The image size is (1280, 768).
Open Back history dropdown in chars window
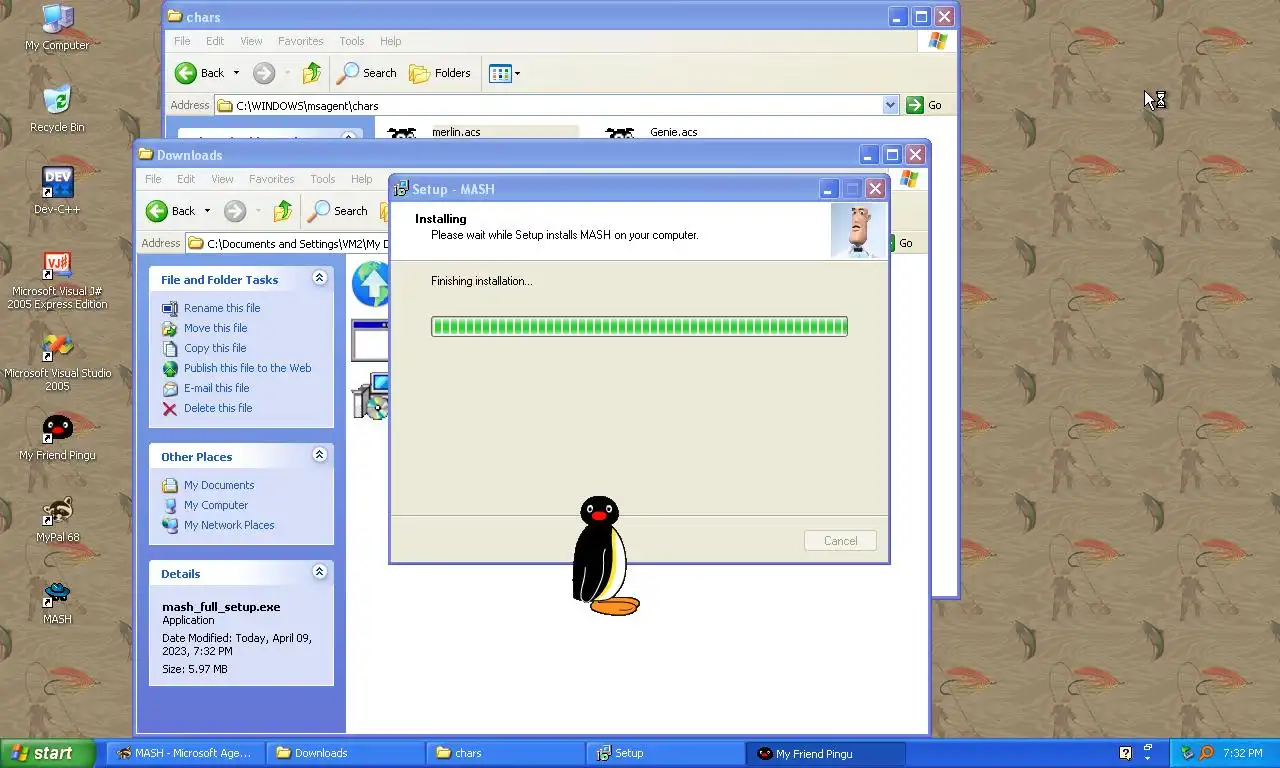236,73
